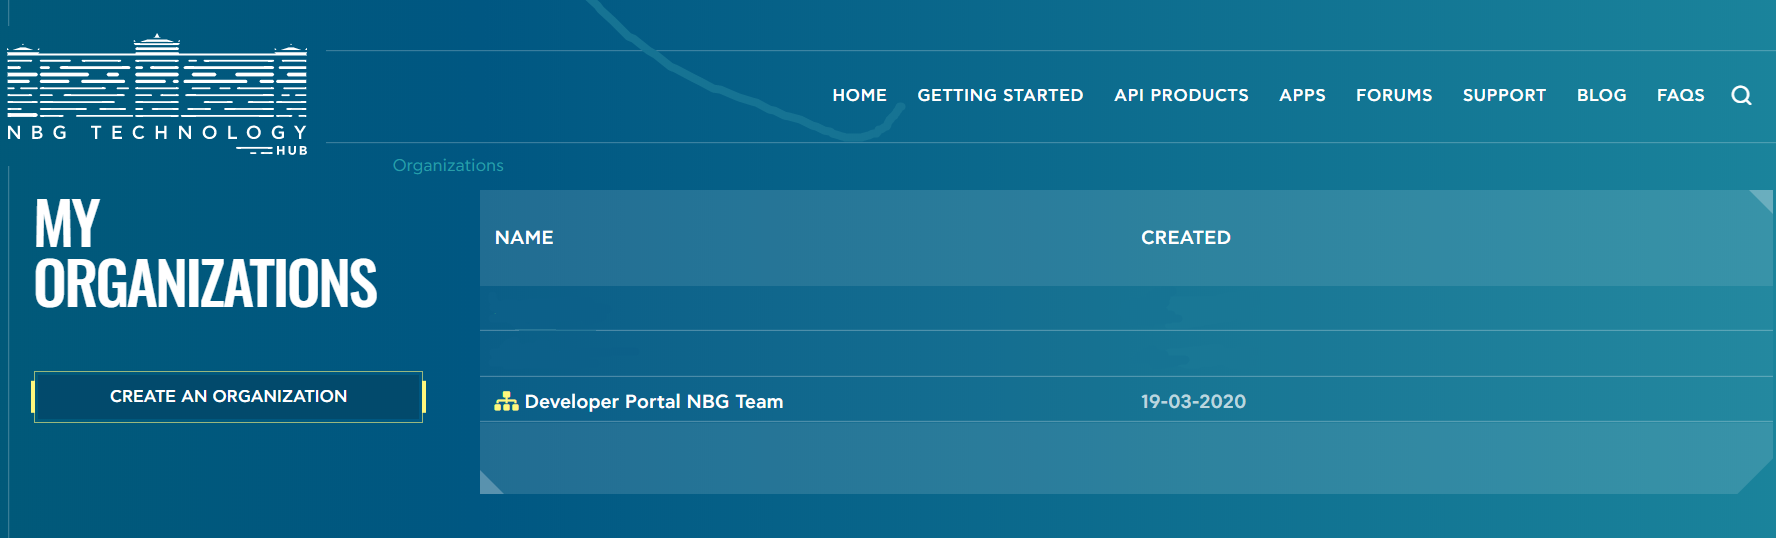Viewport: 1776px width, 538px height.
Task: Click the NBG TECHNOLOGY wordmark text
Action: tap(157, 132)
